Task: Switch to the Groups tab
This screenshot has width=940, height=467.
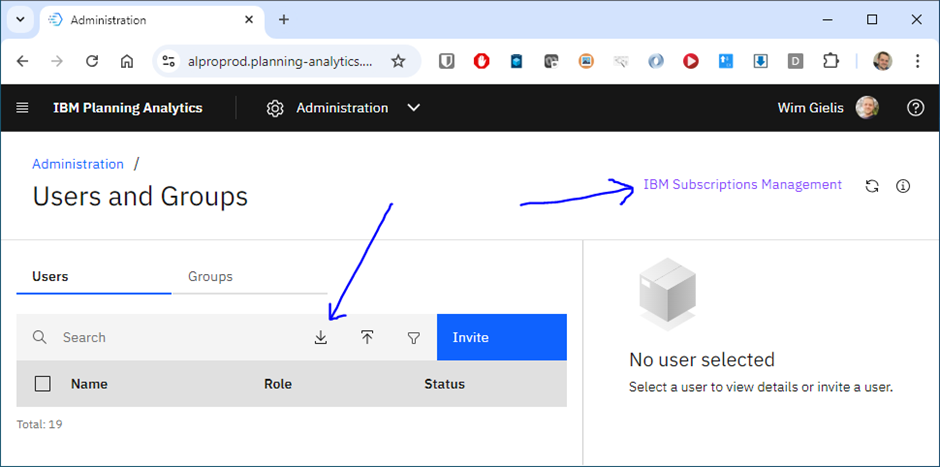Action: point(249,277)
